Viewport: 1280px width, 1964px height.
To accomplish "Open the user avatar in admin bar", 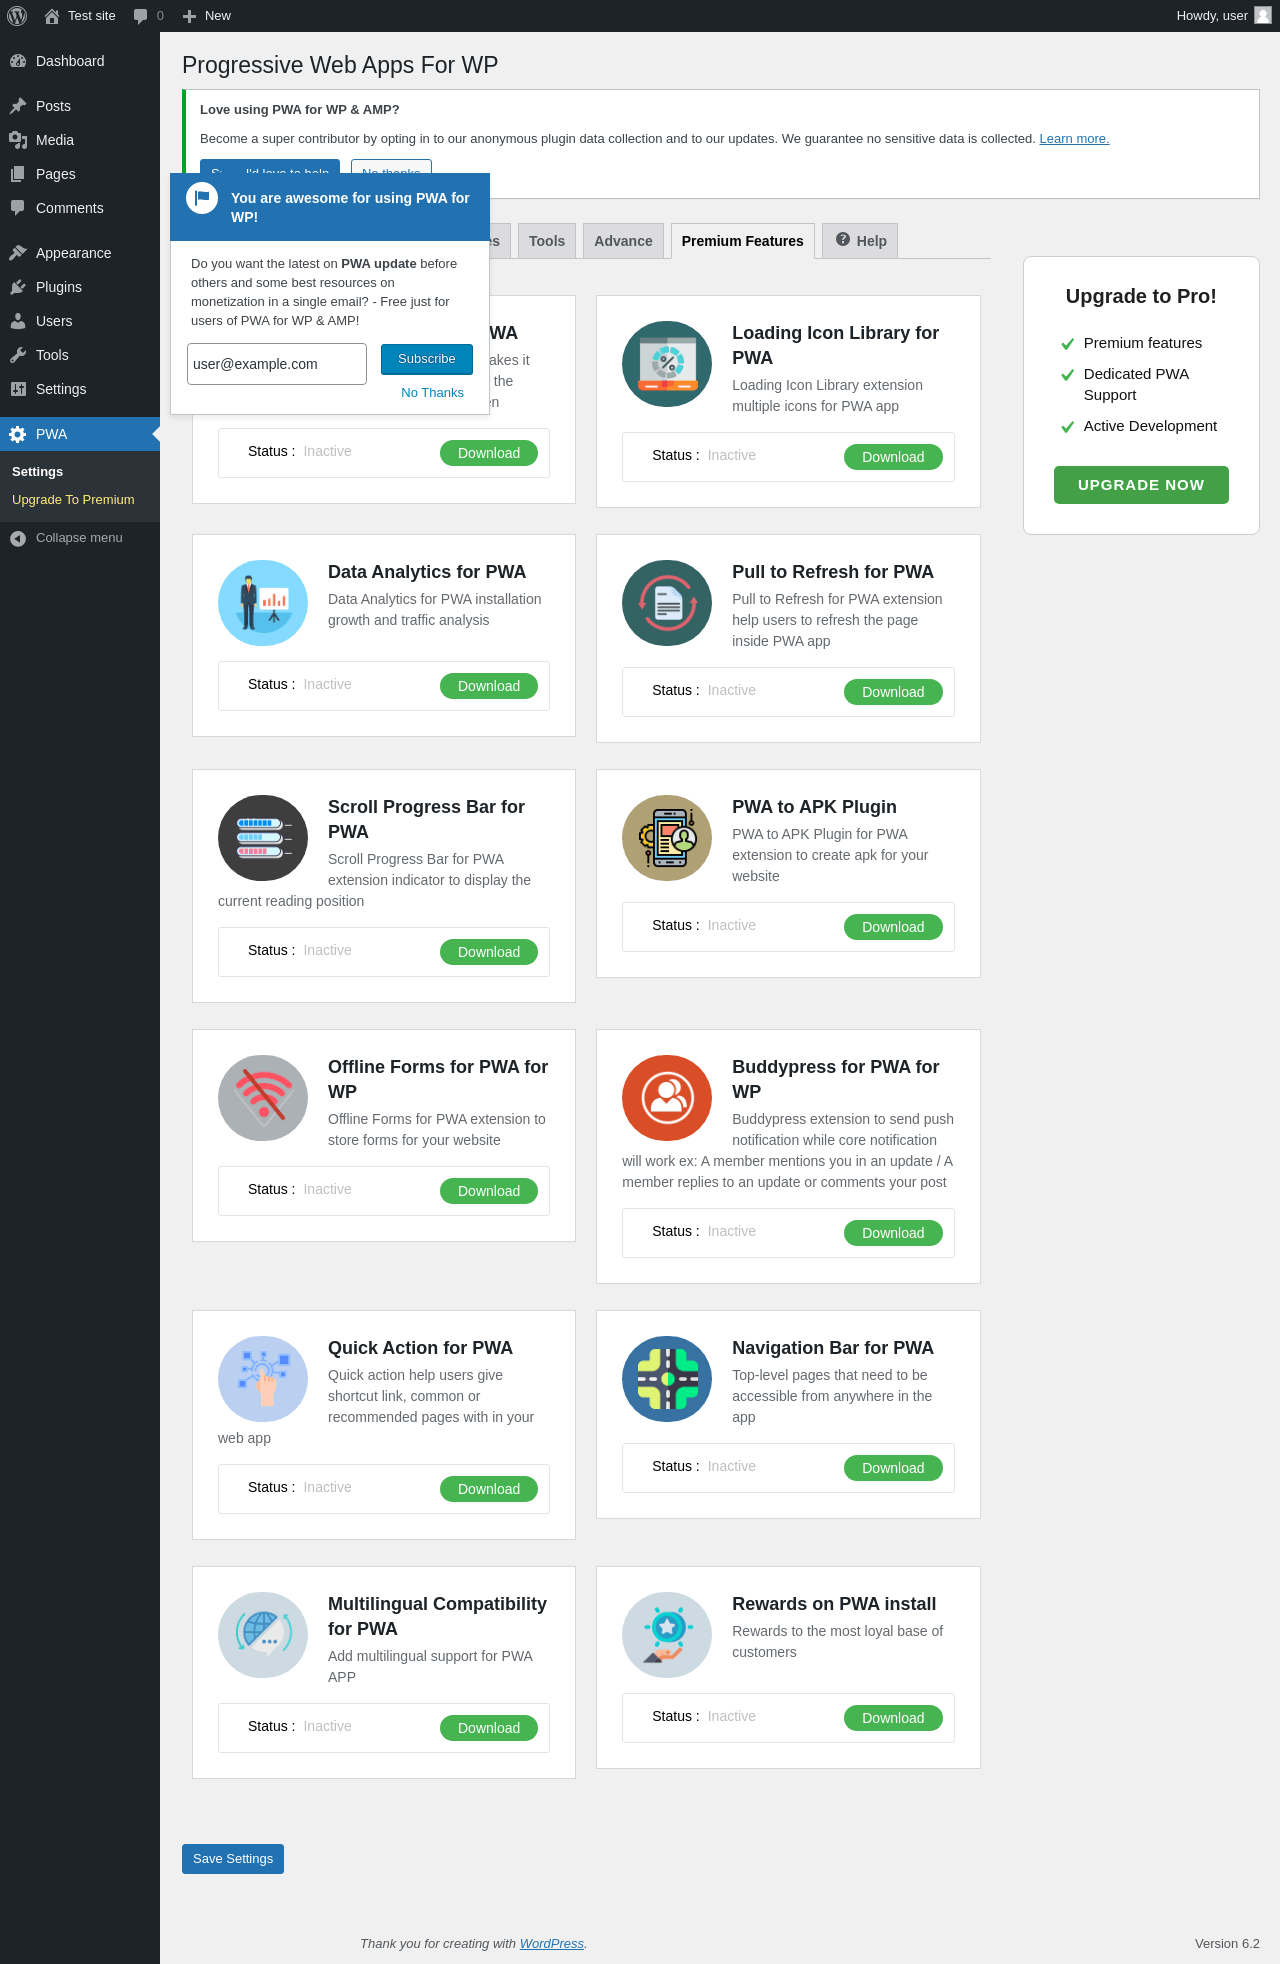I will click(1263, 15).
